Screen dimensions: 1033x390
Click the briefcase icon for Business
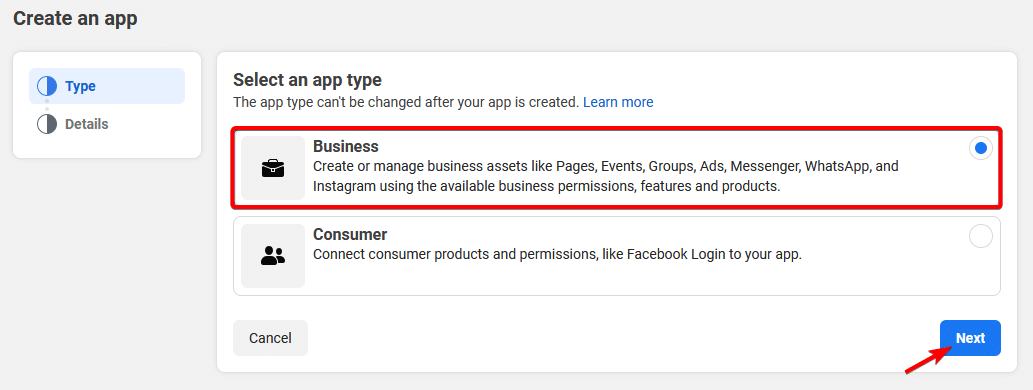click(273, 168)
